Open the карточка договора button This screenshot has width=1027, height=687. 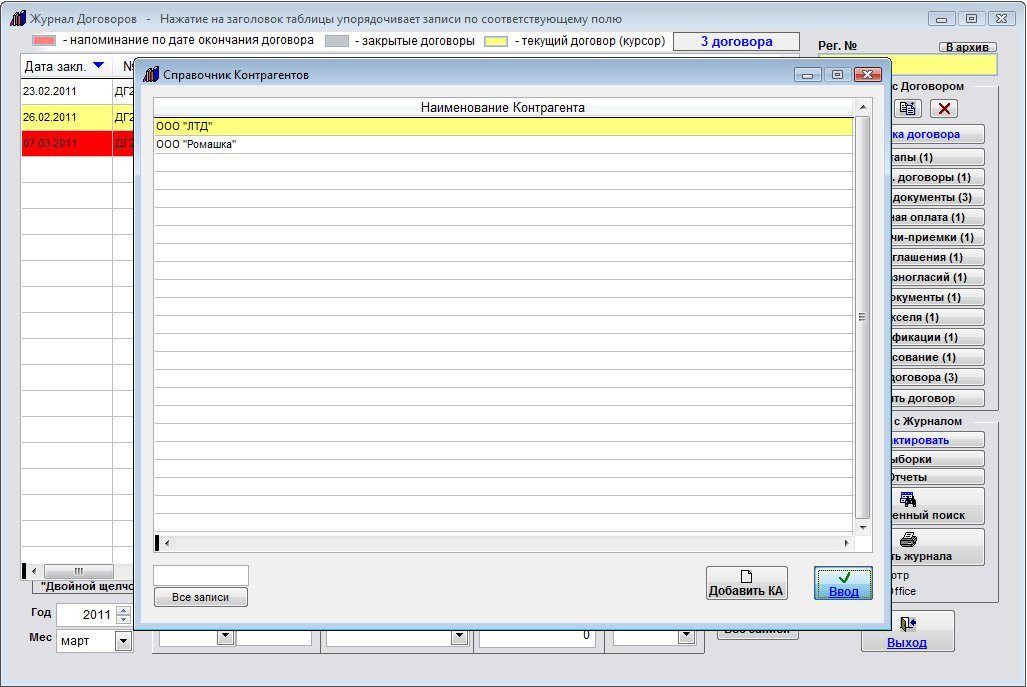(x=937, y=134)
